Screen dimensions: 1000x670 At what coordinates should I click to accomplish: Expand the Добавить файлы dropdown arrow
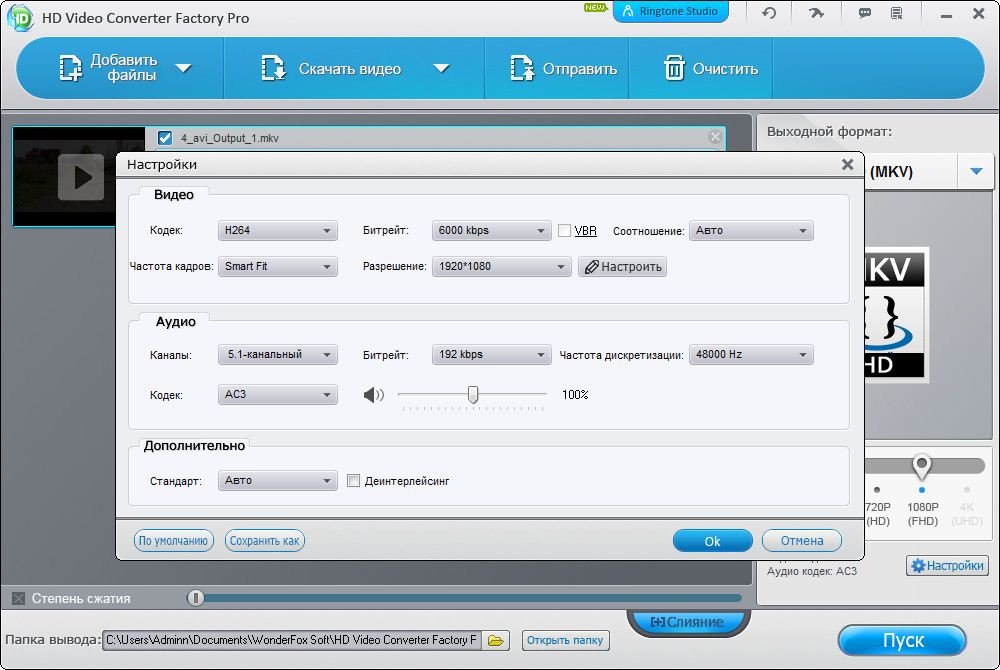(x=184, y=68)
